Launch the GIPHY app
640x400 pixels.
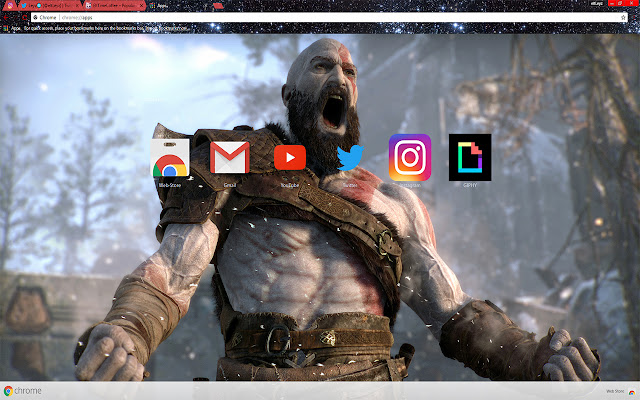[x=470, y=157]
